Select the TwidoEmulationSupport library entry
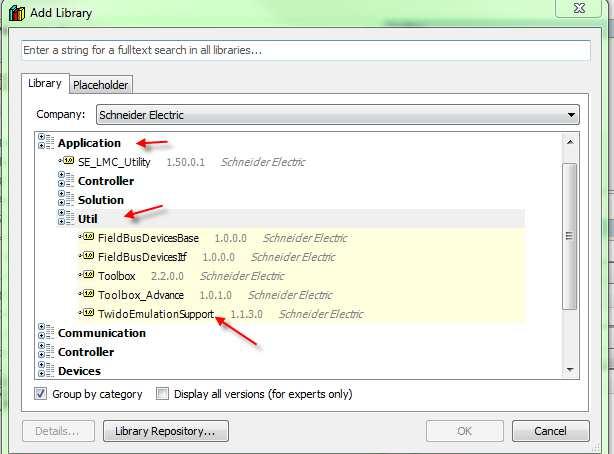Viewport: 614px width, 454px height. coord(156,314)
